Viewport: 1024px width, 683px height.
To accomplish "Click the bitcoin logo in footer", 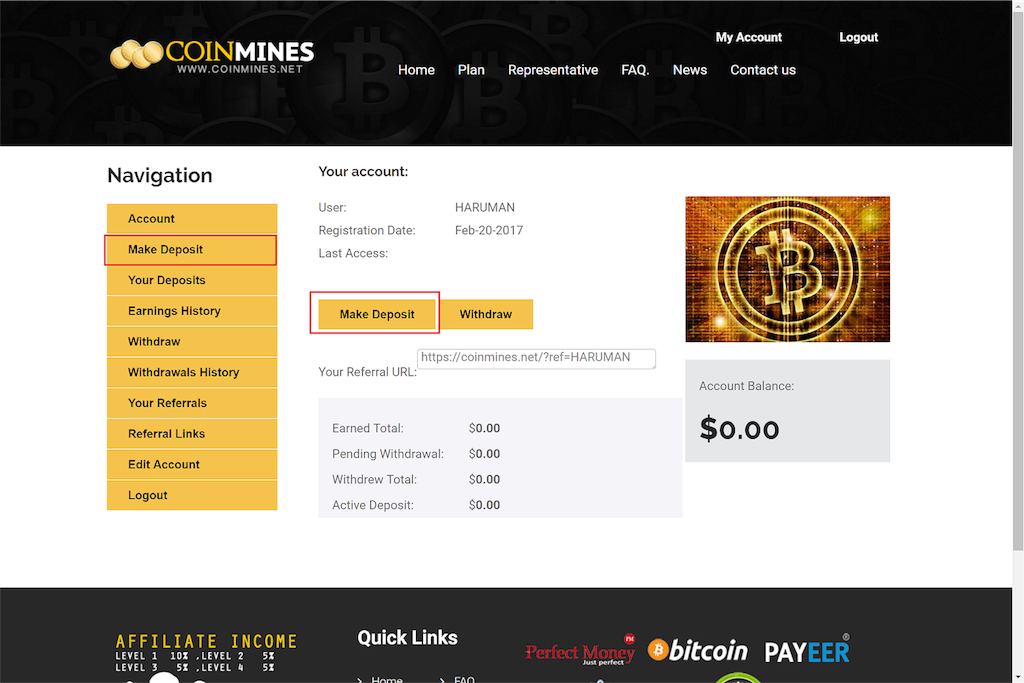I will pos(697,650).
